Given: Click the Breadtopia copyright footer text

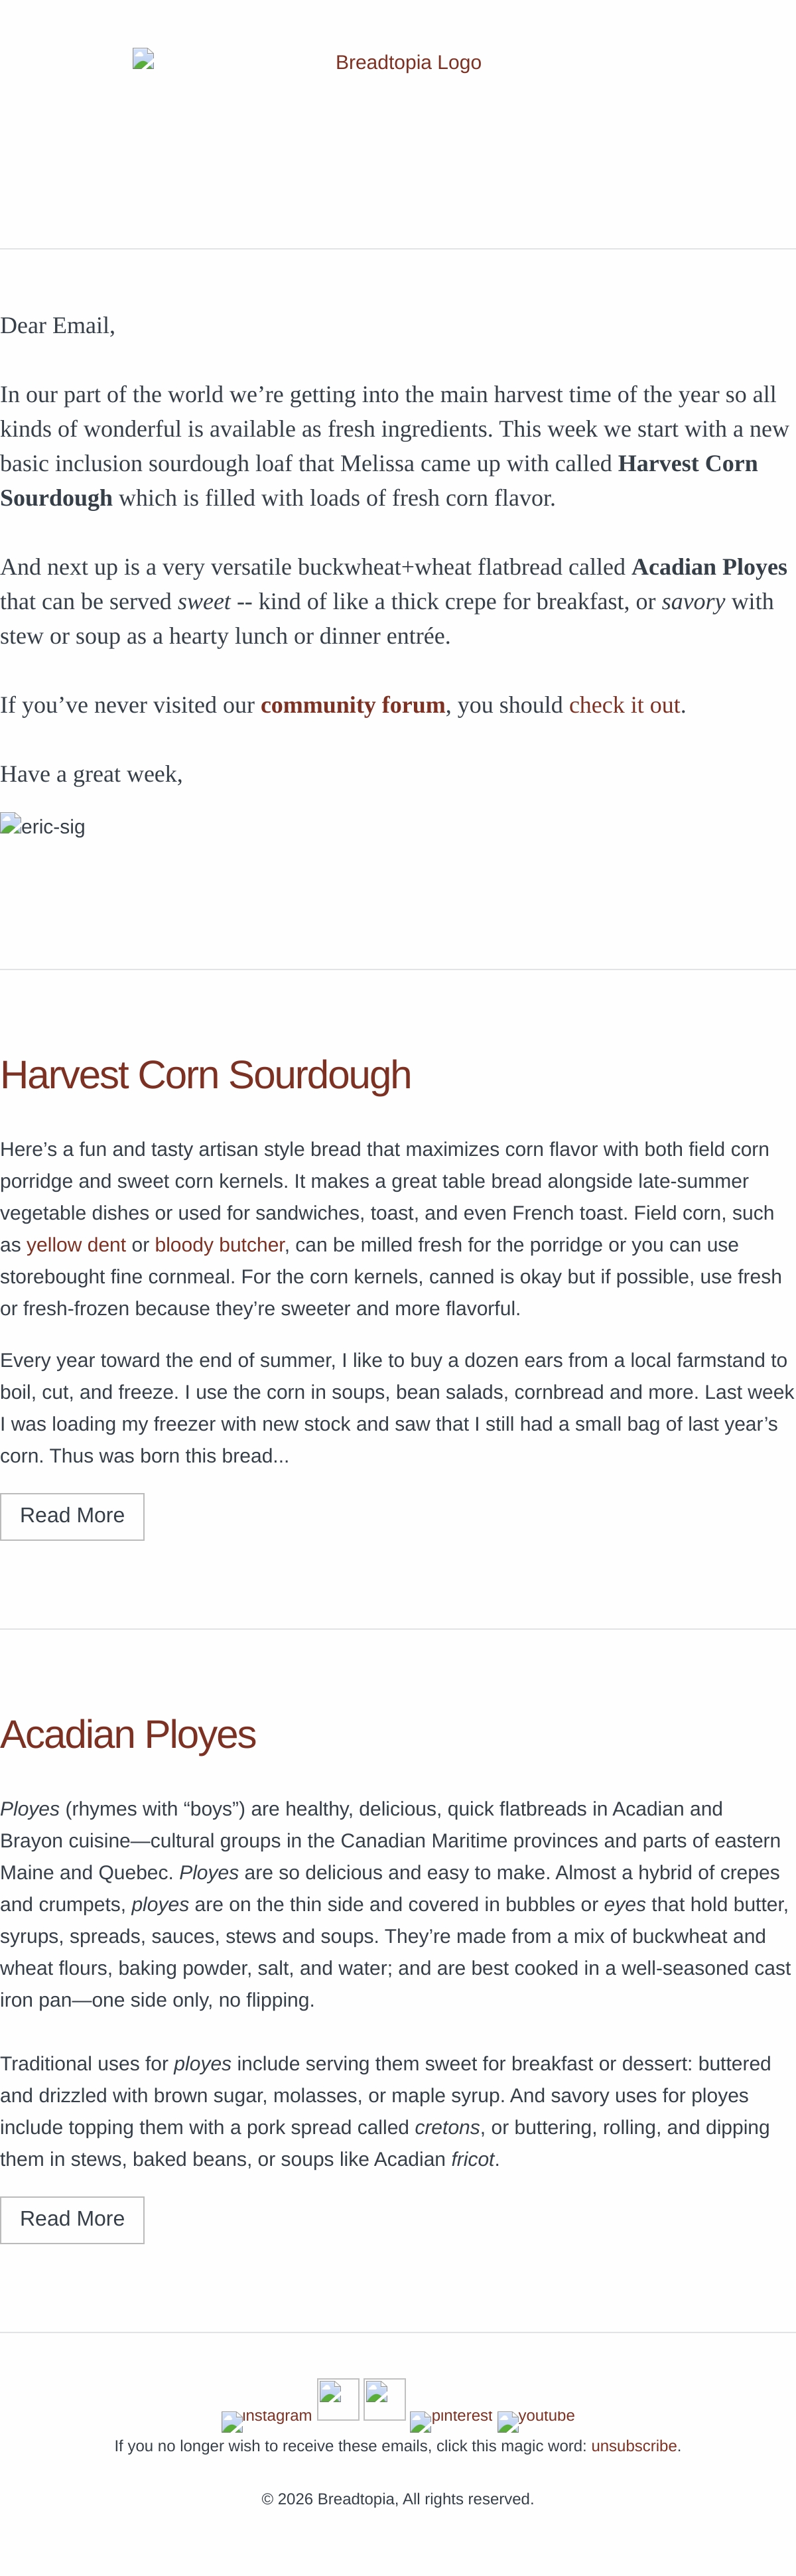Looking at the screenshot, I should click(398, 2499).
